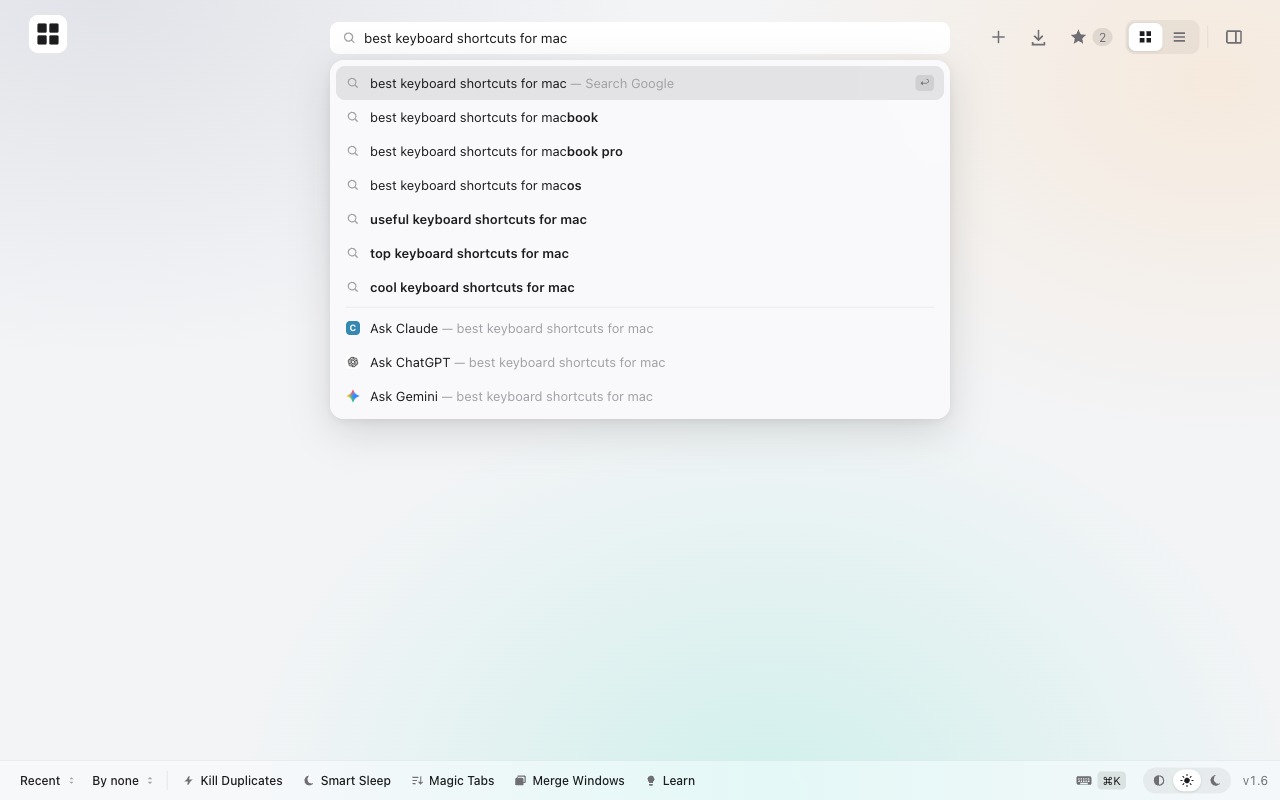Toggle the sidebar panel icon
Screen dimensions: 1280x800
[1234, 37]
